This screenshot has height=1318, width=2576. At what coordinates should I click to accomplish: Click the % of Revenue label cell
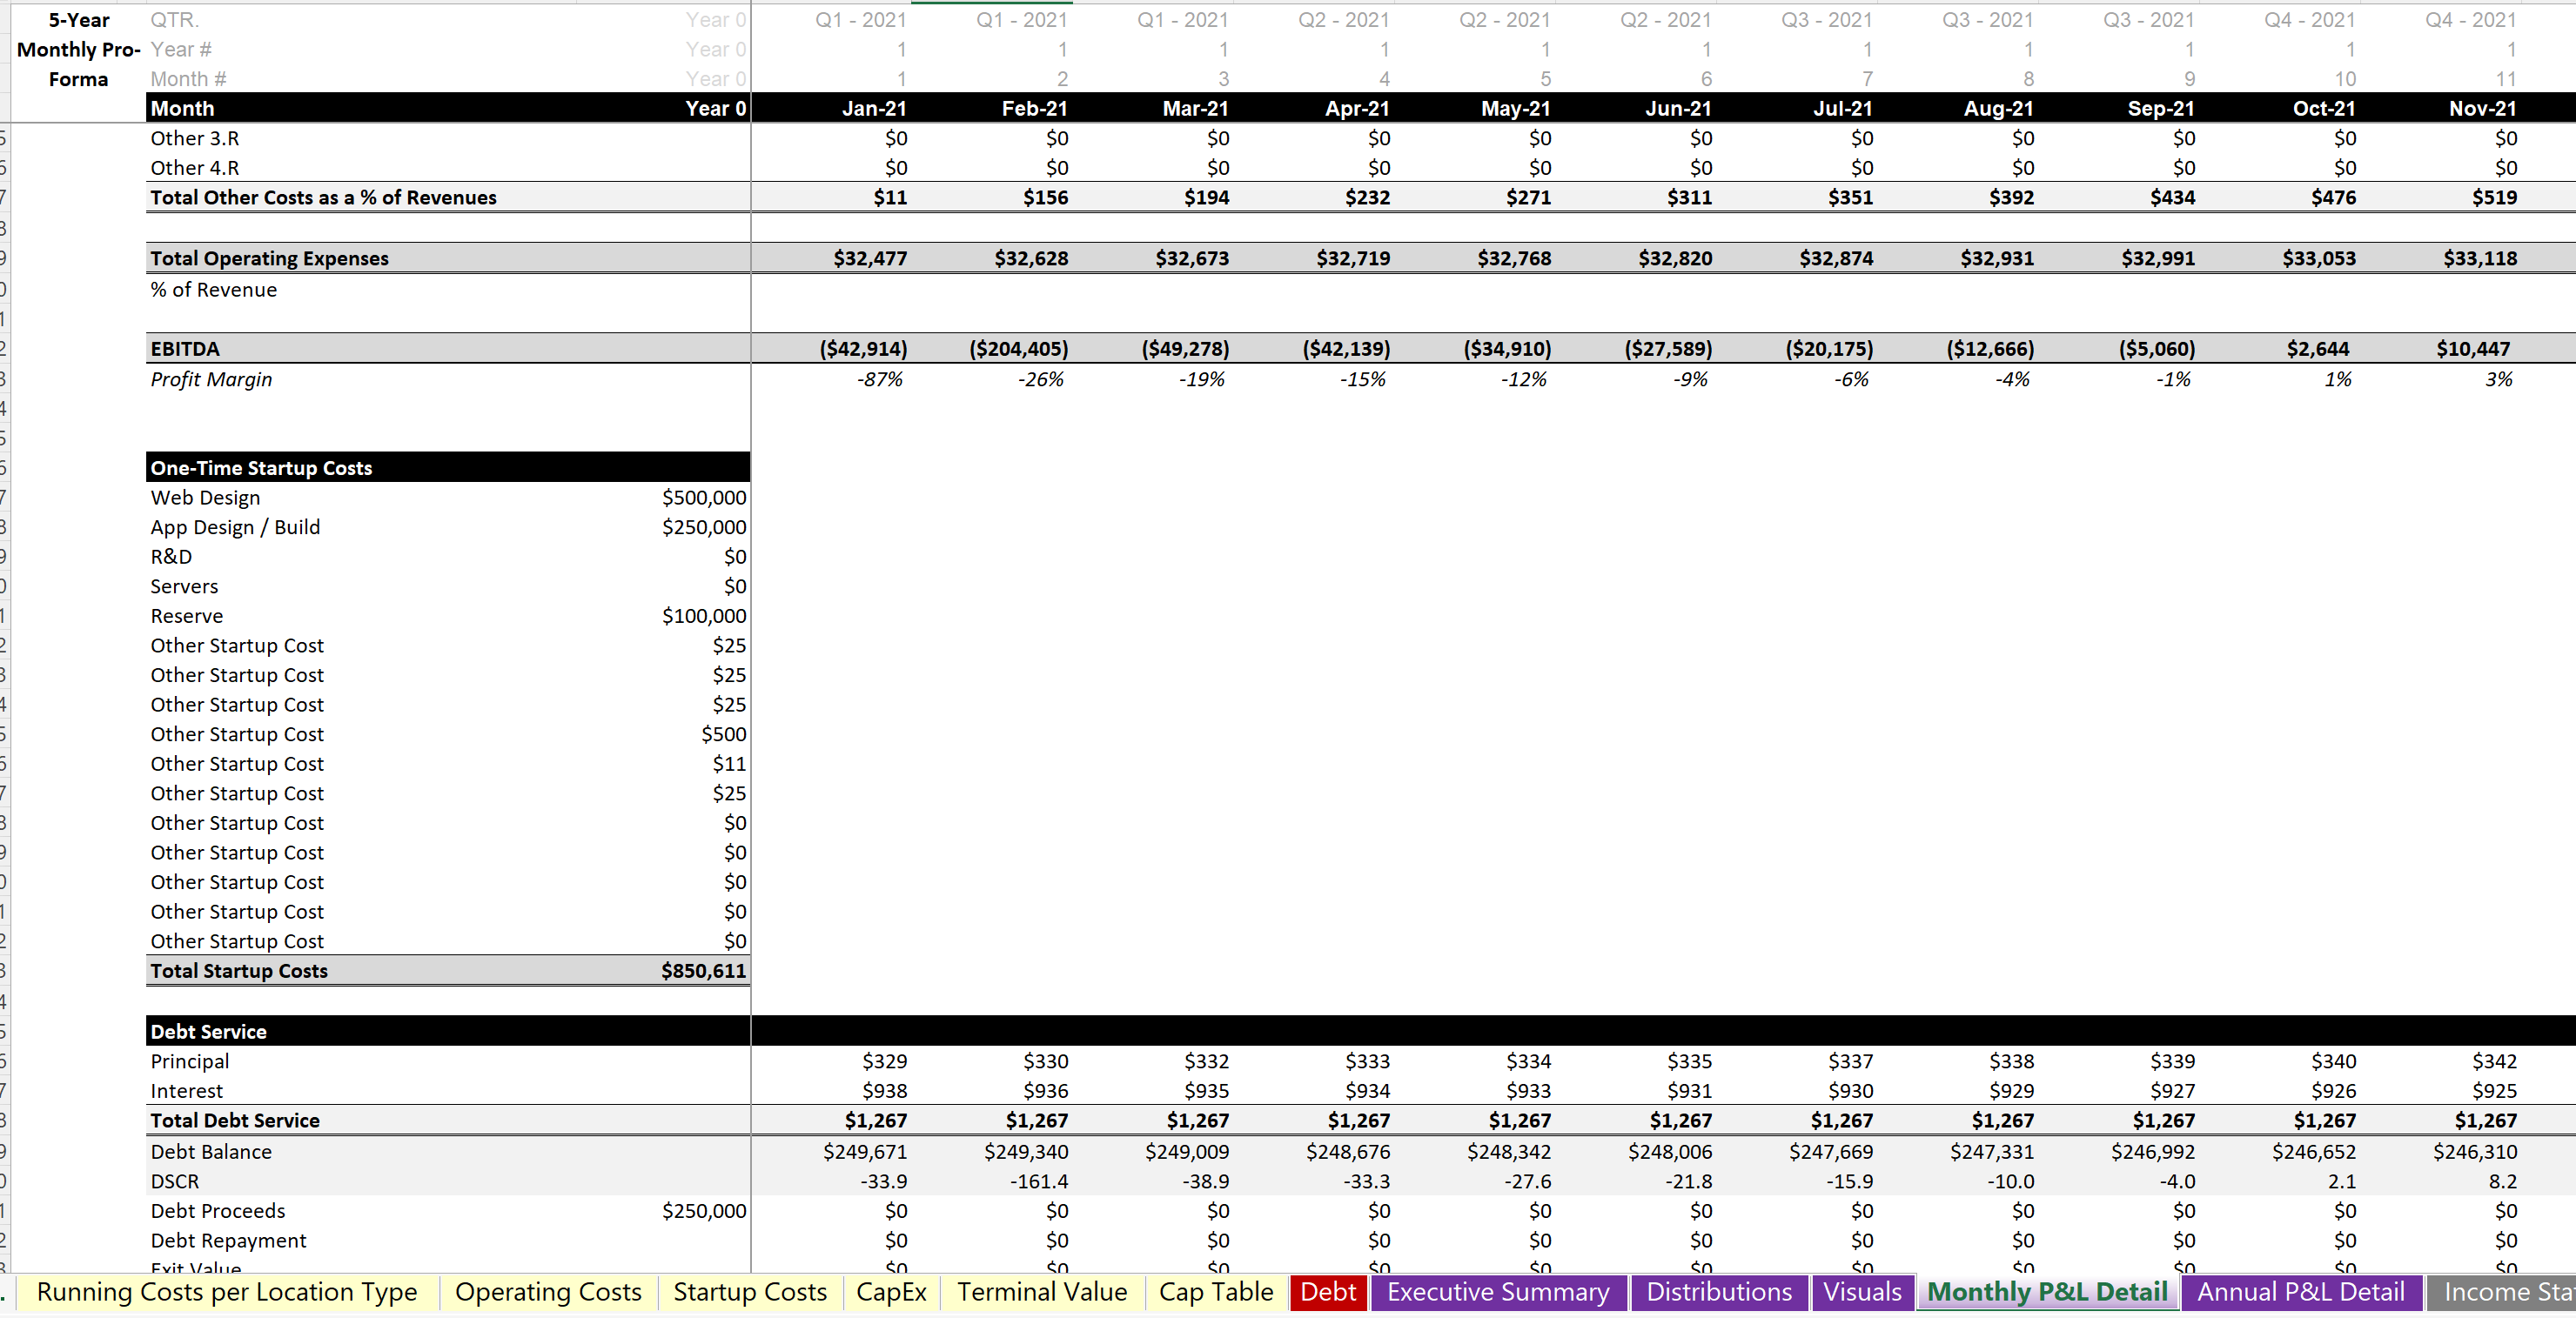point(213,290)
